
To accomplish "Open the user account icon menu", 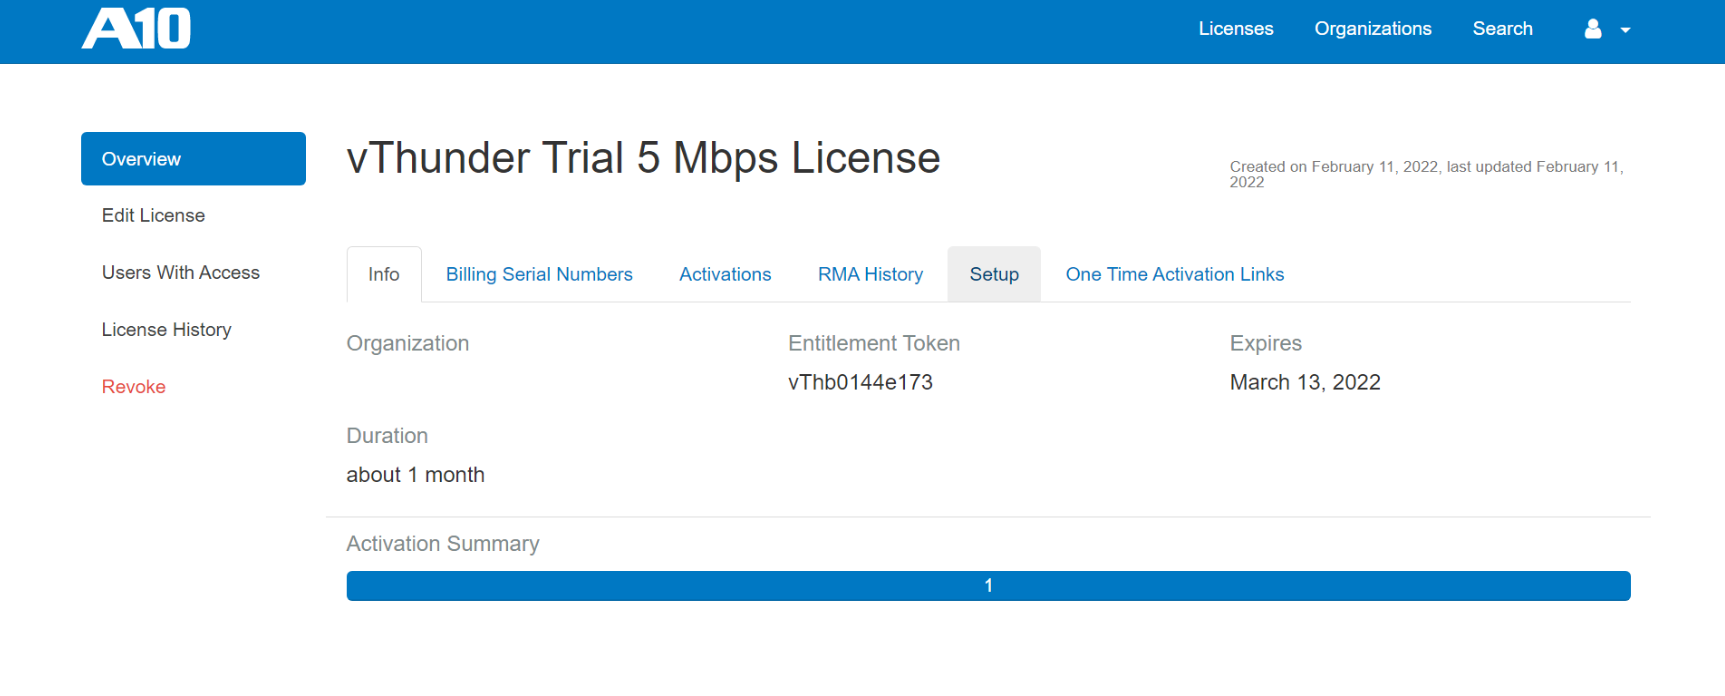I will (x=1593, y=29).
